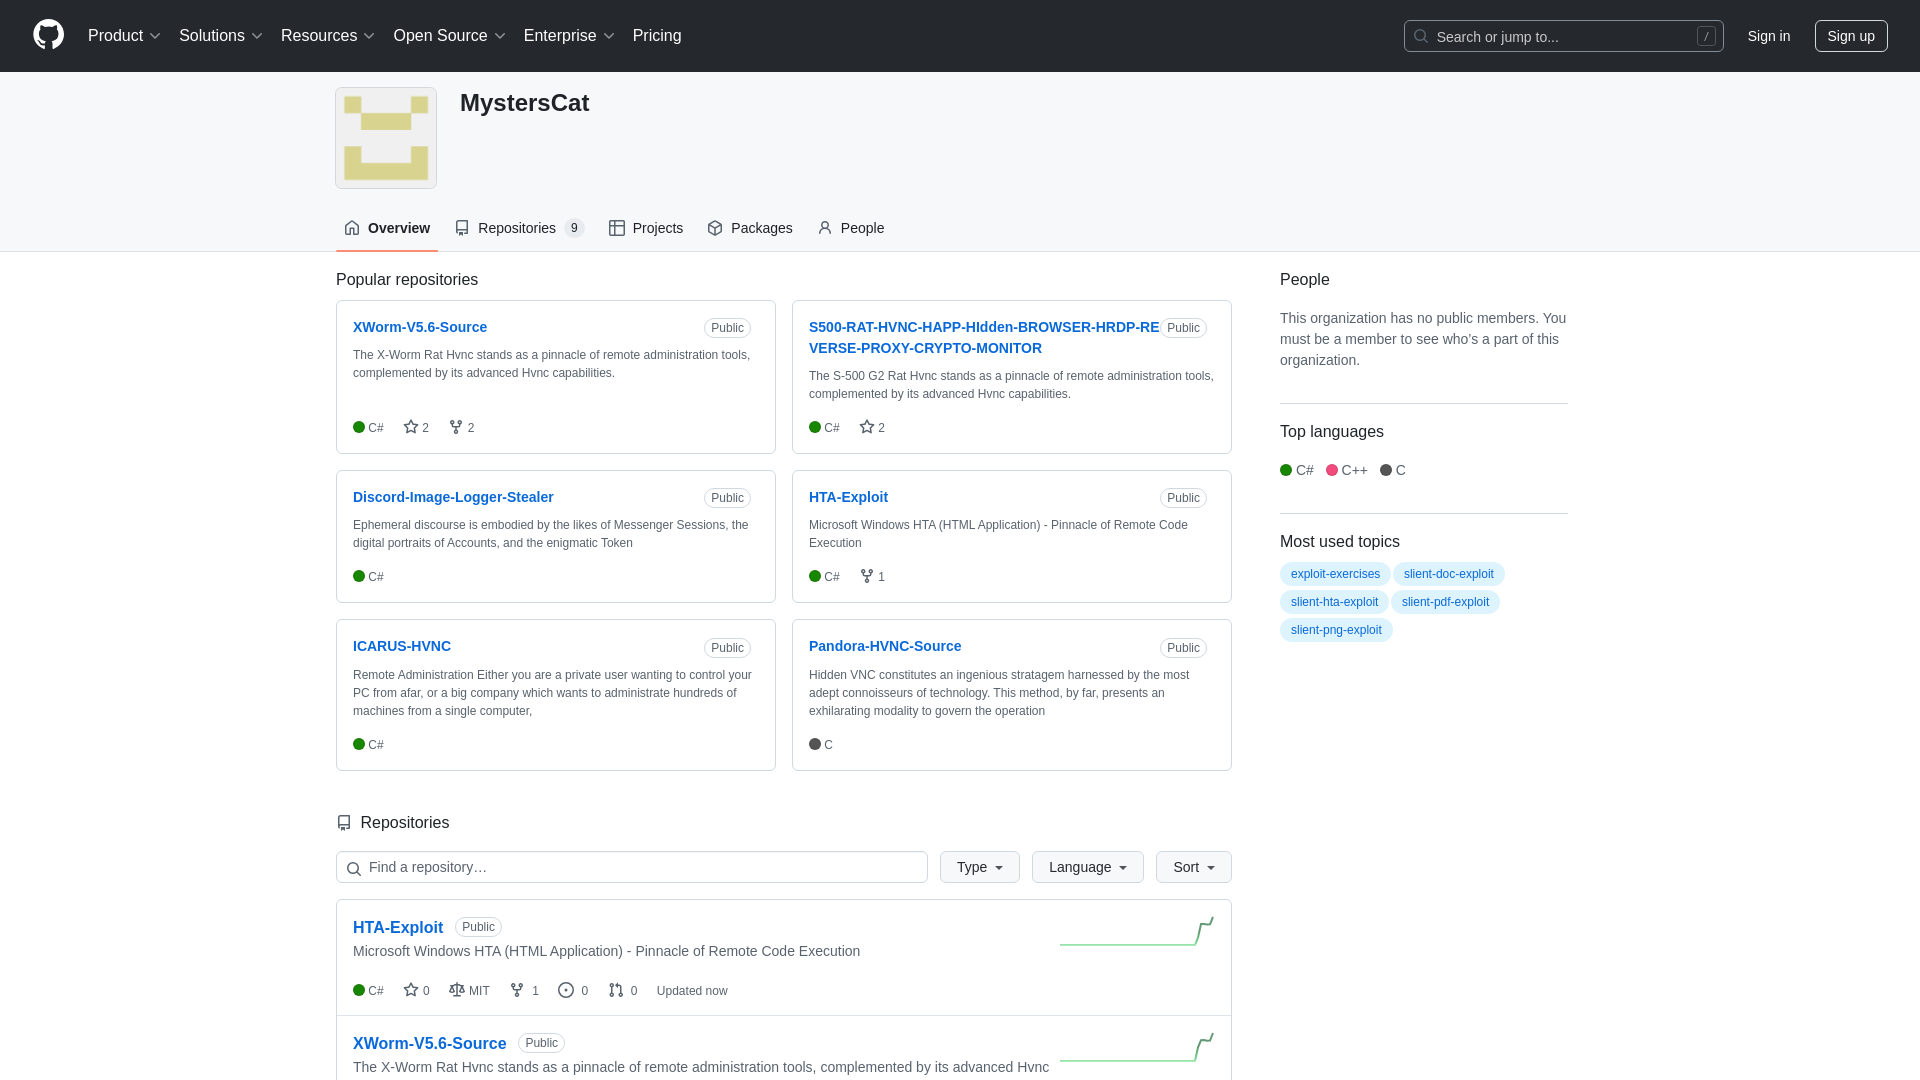Screen dimensions: 1920x1080
Task: Open XWorm-V5.6-Source popular repository
Action: [420, 327]
